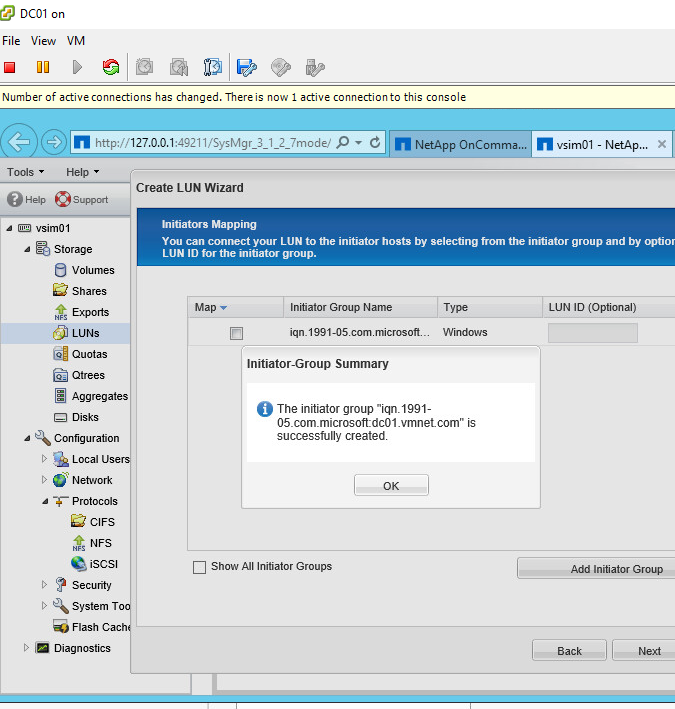The image size is (675, 709).
Task: Click the Help question mark icon
Action: (15, 199)
